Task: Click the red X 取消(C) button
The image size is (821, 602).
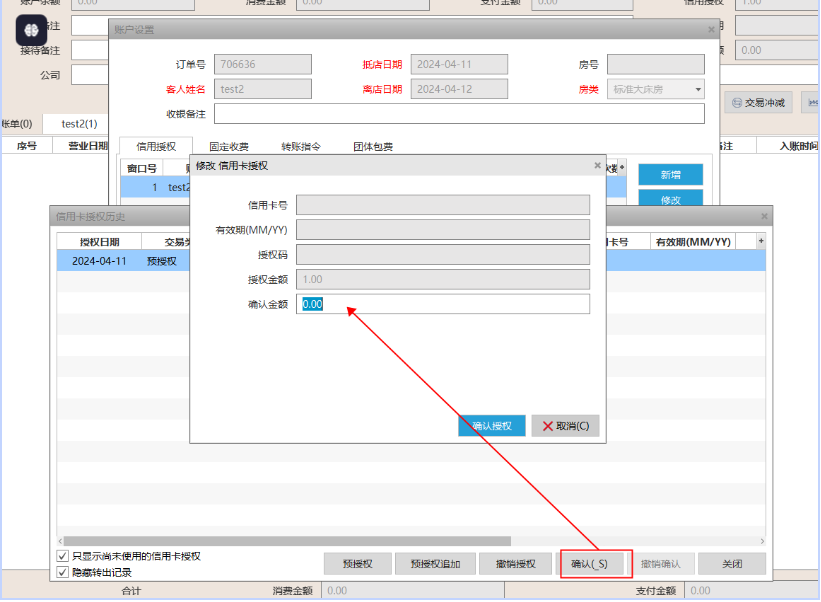Action: [x=565, y=426]
